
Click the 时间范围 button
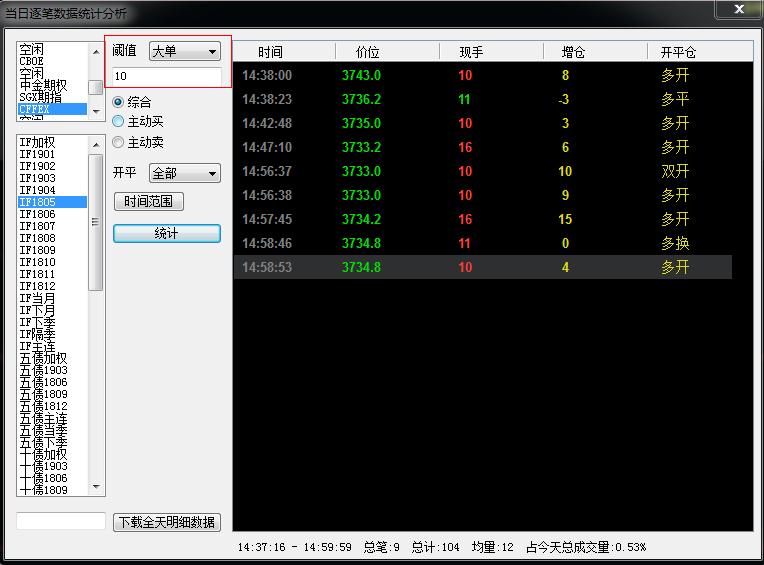coord(148,202)
